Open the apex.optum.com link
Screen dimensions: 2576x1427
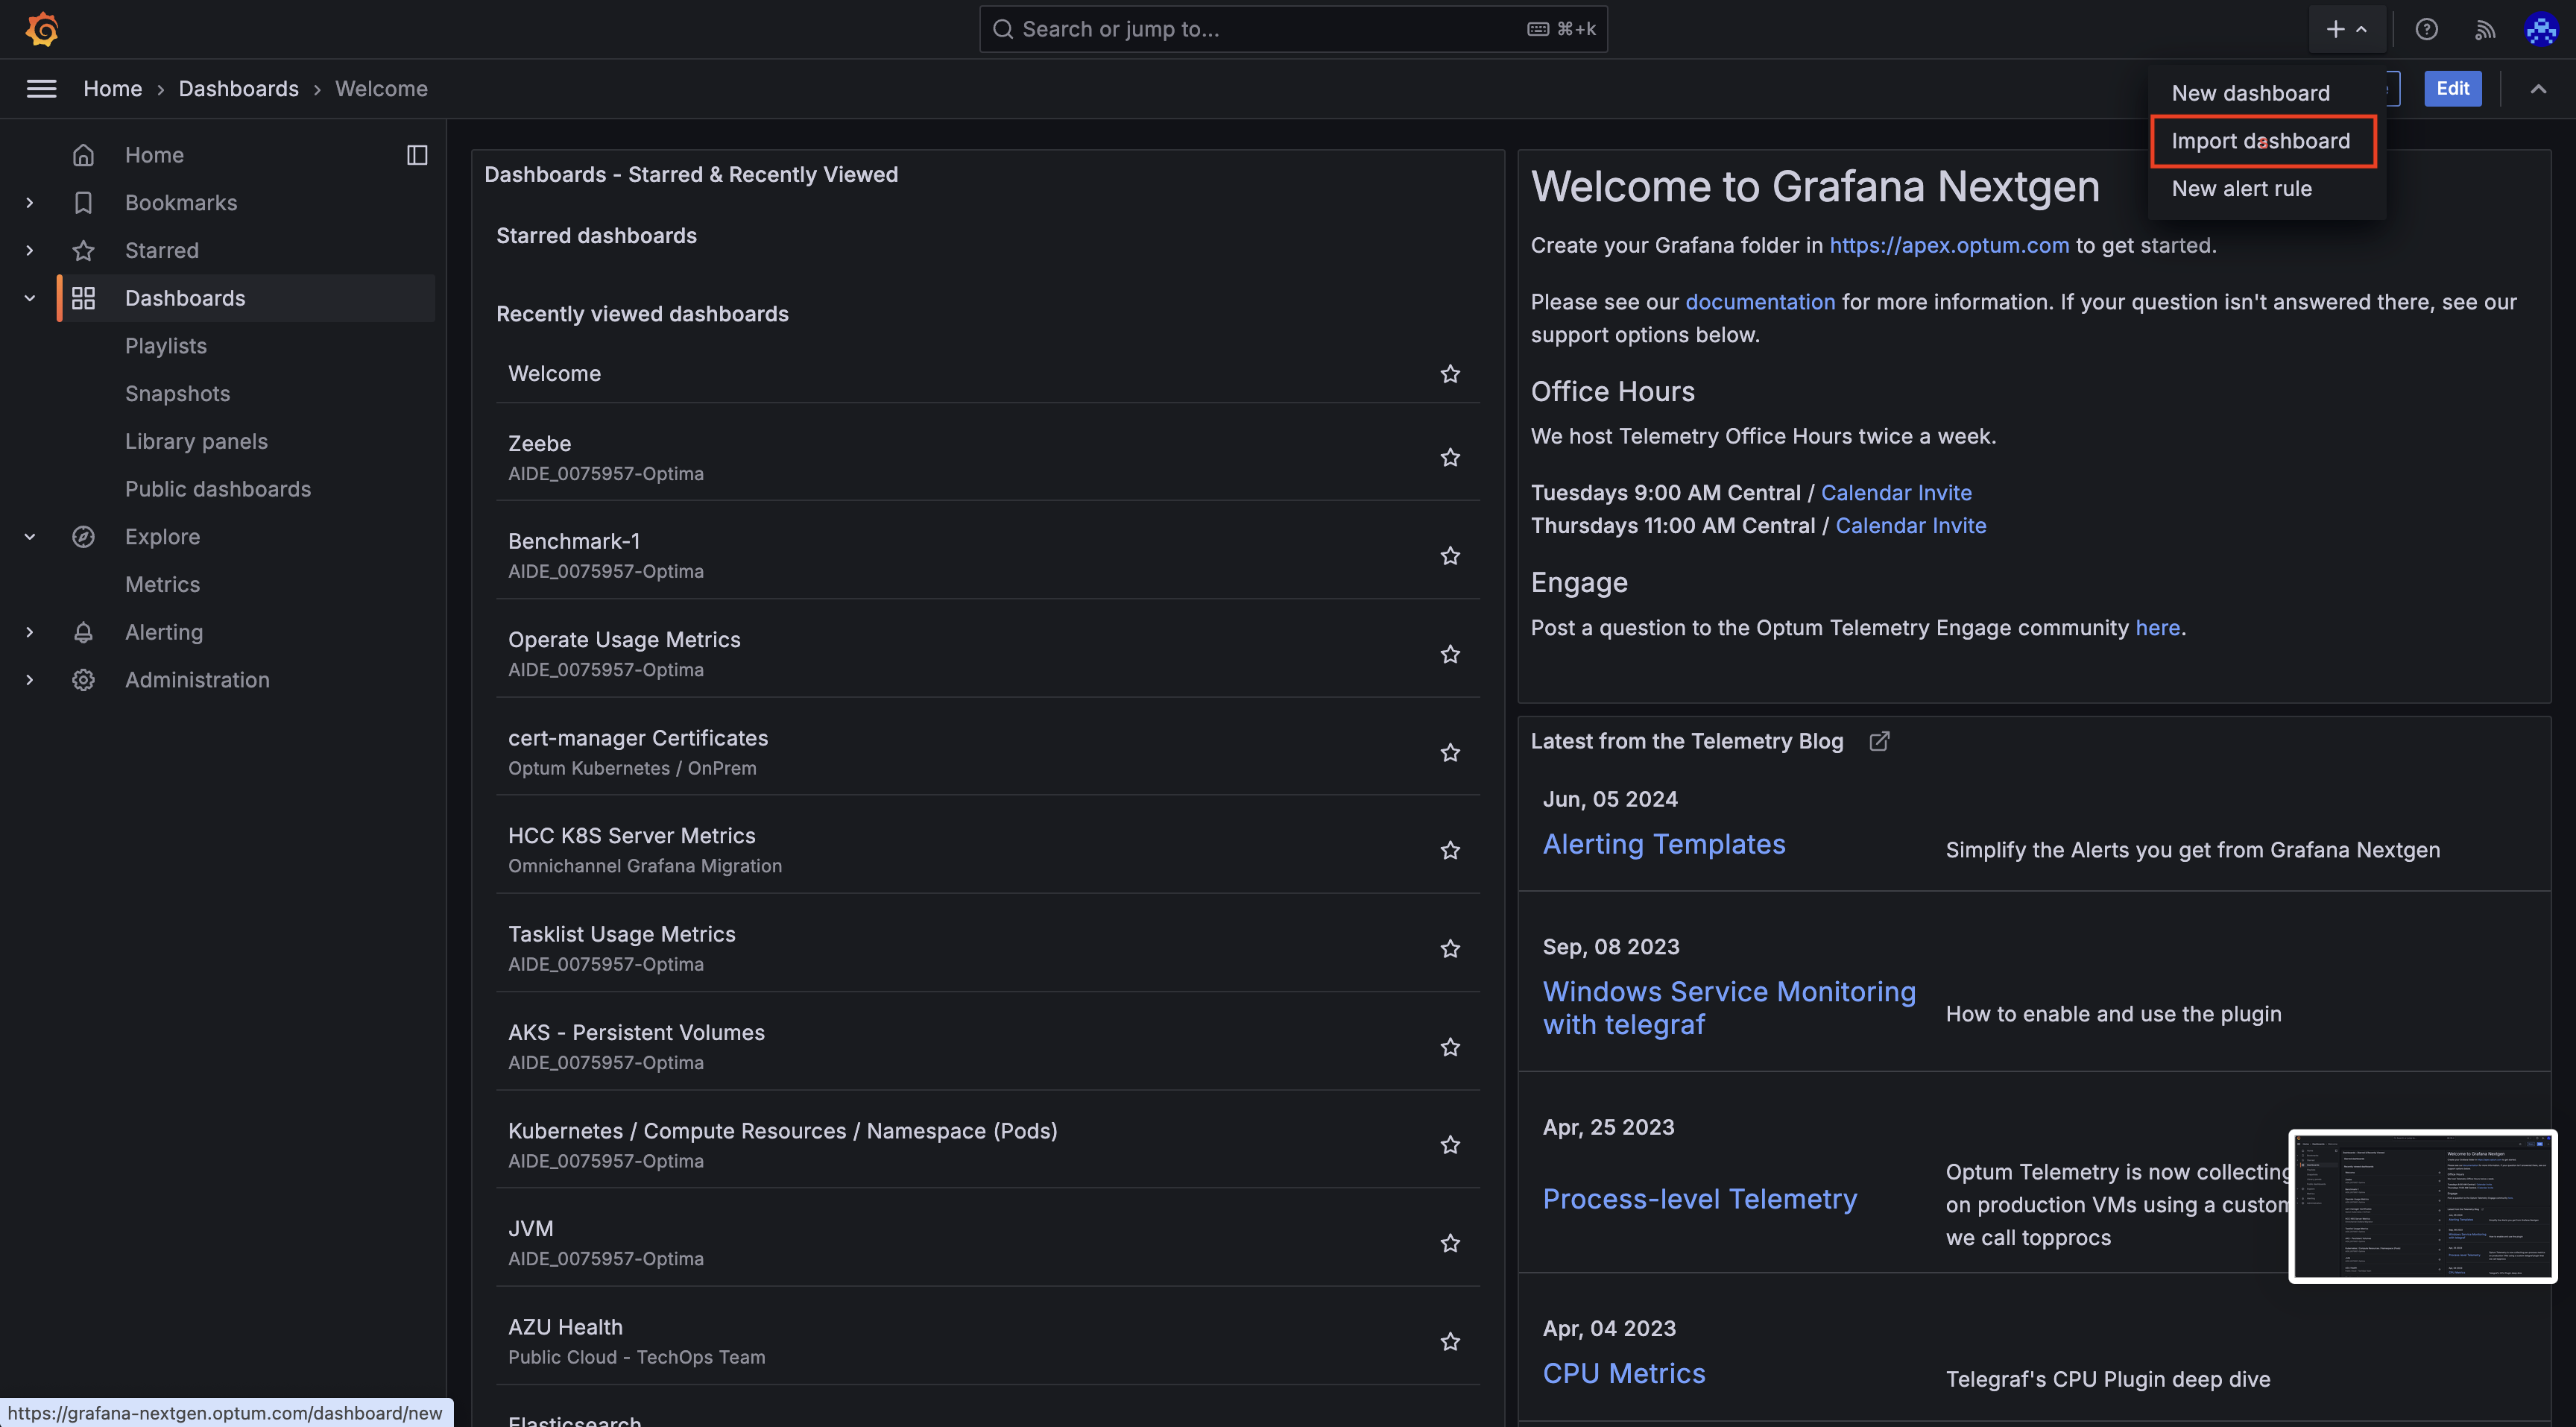1949,246
